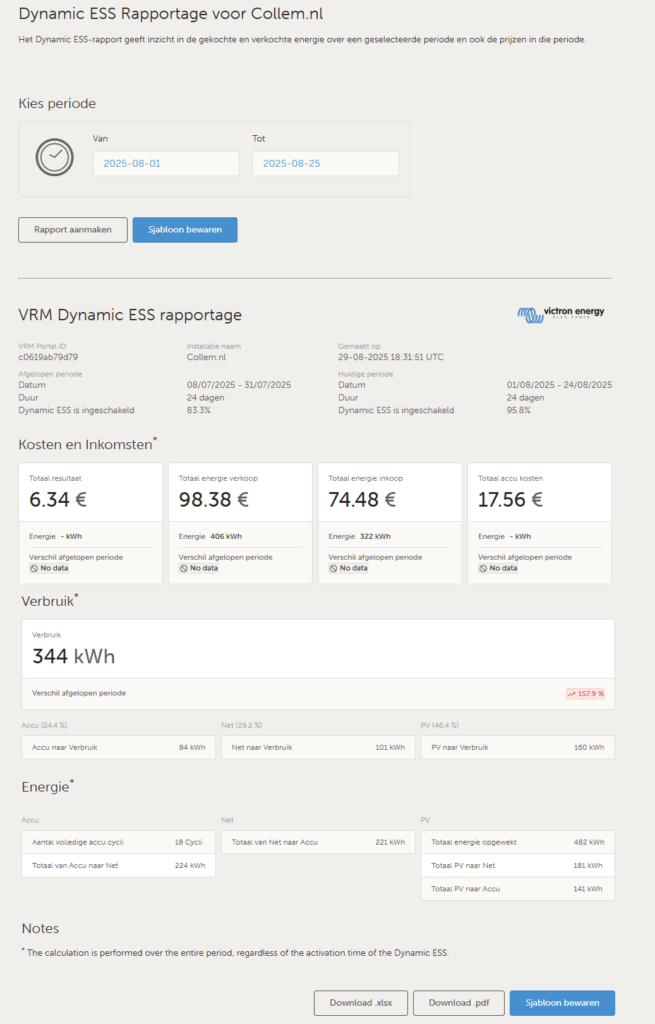Click the Victron Energy logo
655x1024 pixels.
pos(561,313)
